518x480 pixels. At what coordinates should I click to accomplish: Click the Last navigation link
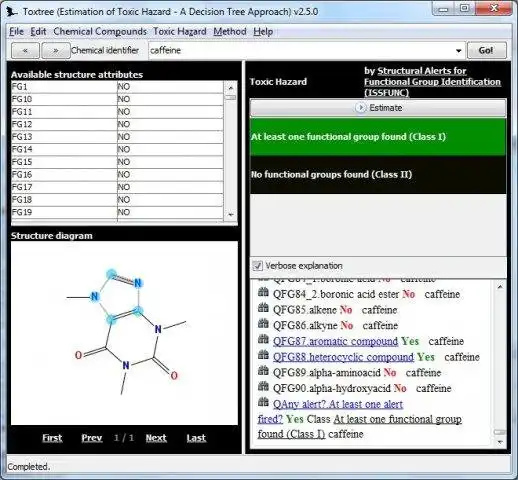tap(196, 438)
